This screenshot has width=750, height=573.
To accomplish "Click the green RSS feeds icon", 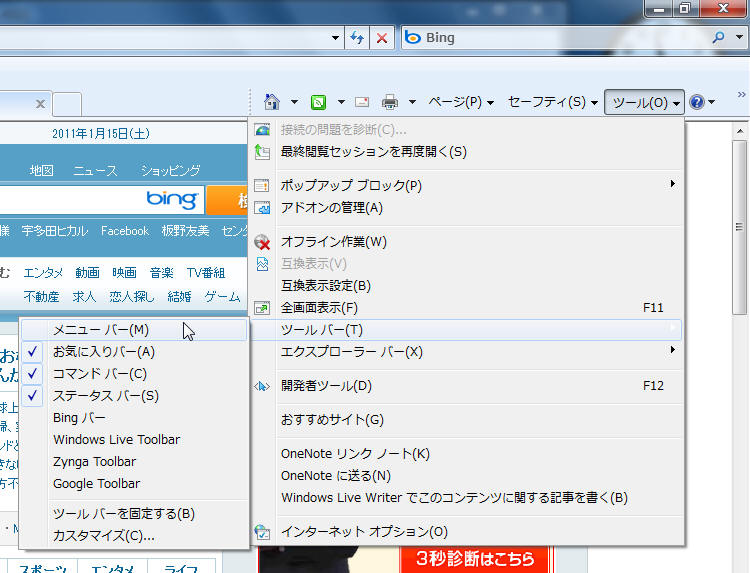I will [319, 102].
